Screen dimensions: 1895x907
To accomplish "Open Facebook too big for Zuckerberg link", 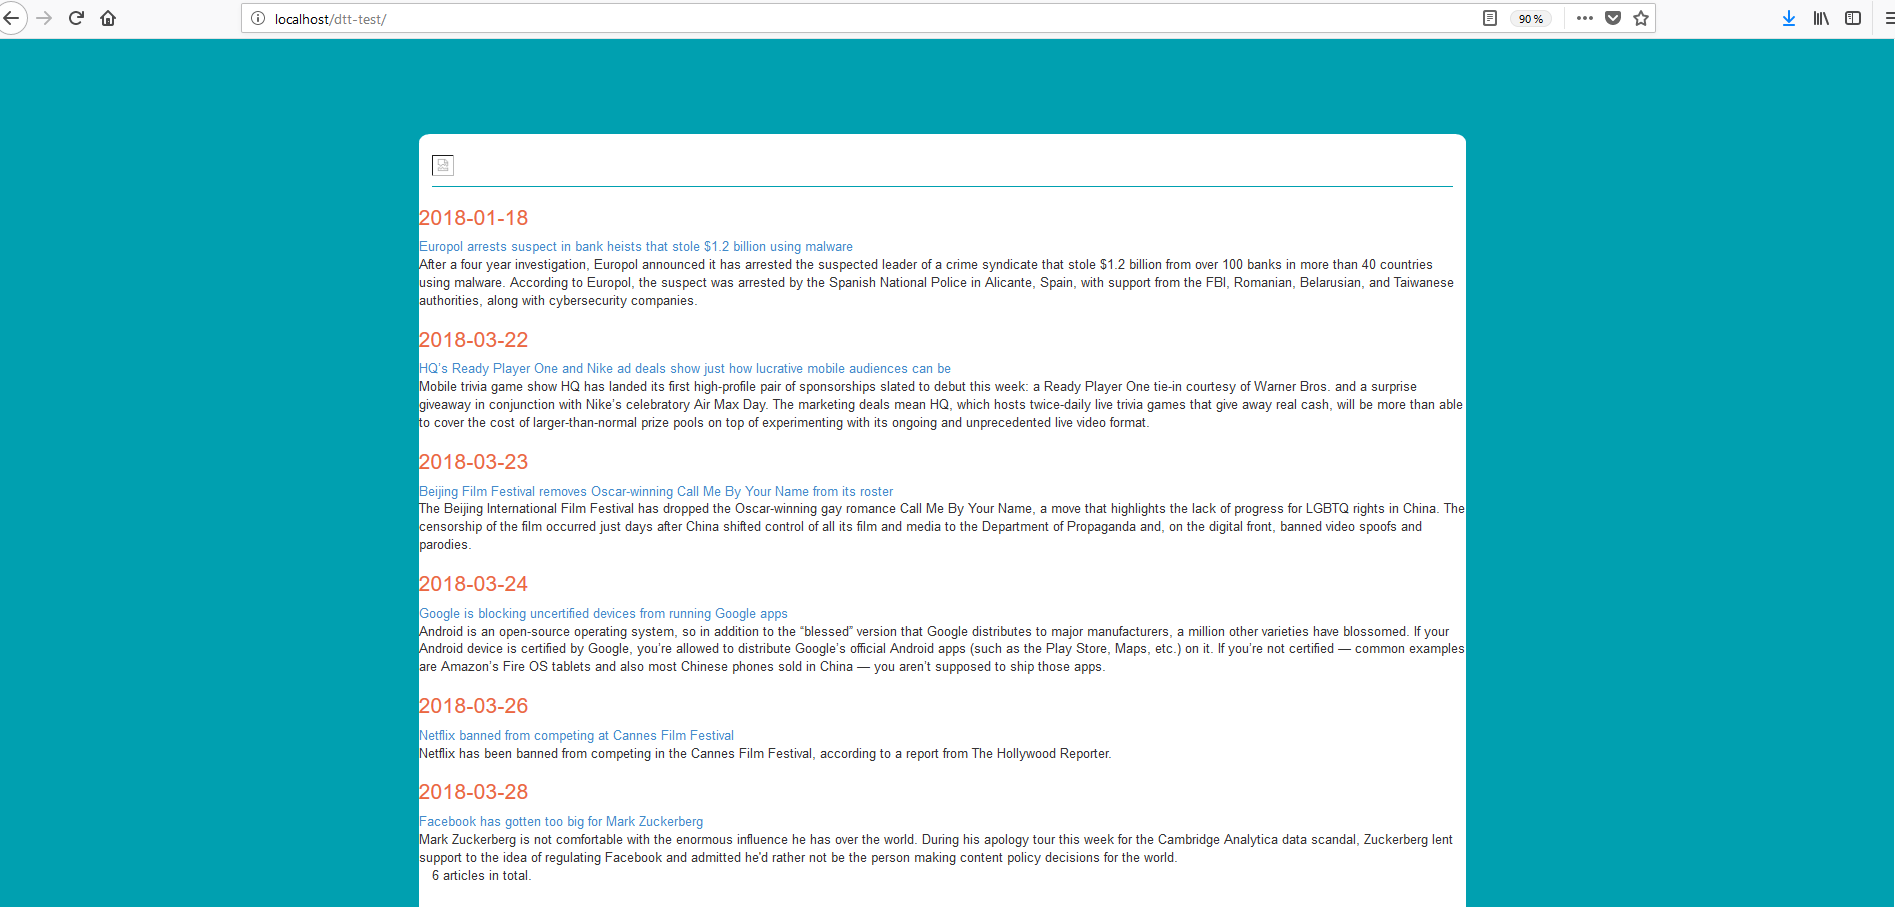I will pos(561,822).
